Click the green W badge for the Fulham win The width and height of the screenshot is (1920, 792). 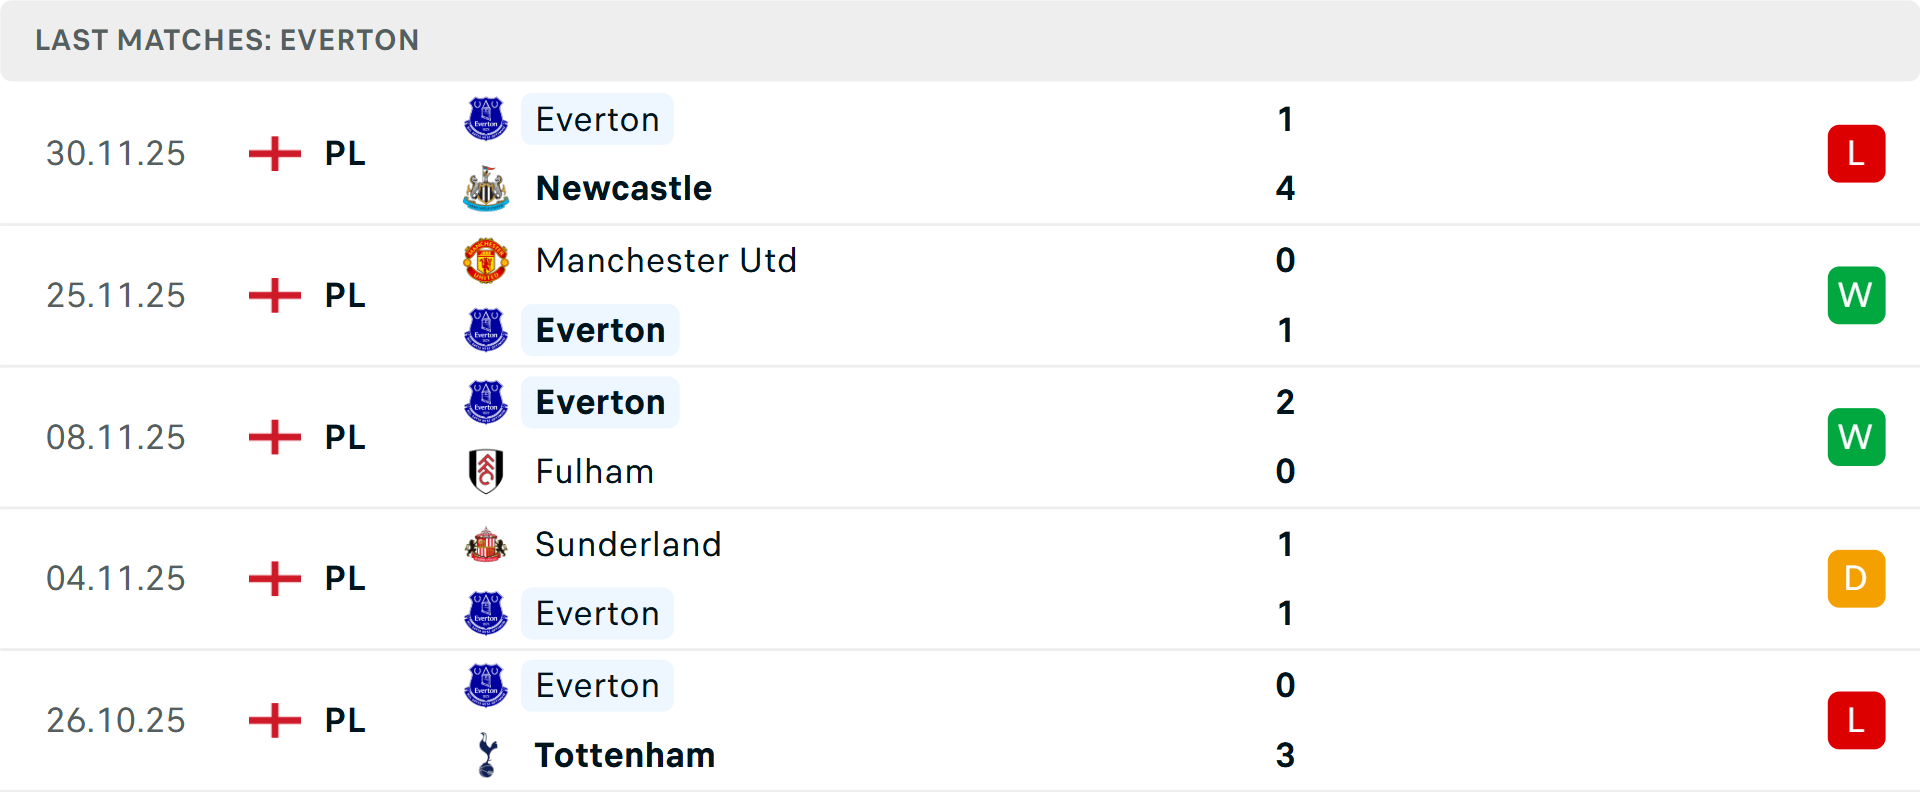tap(1856, 437)
